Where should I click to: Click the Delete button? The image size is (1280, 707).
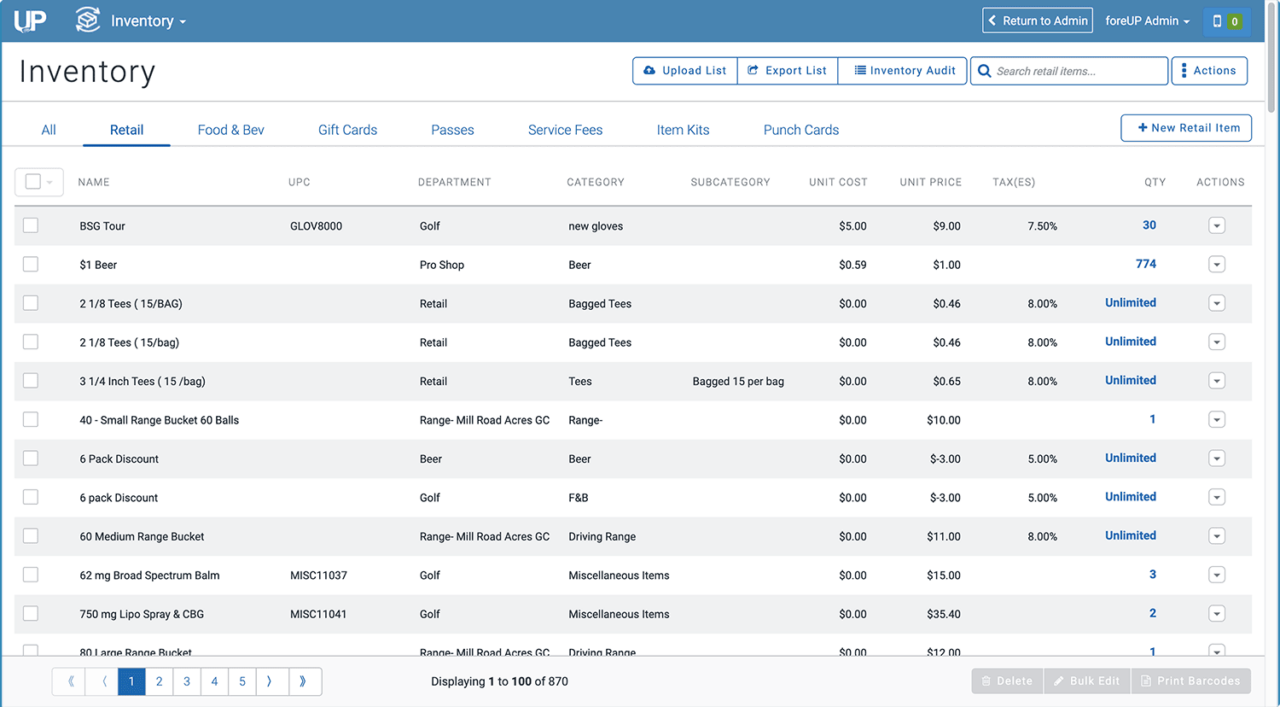(x=1007, y=681)
